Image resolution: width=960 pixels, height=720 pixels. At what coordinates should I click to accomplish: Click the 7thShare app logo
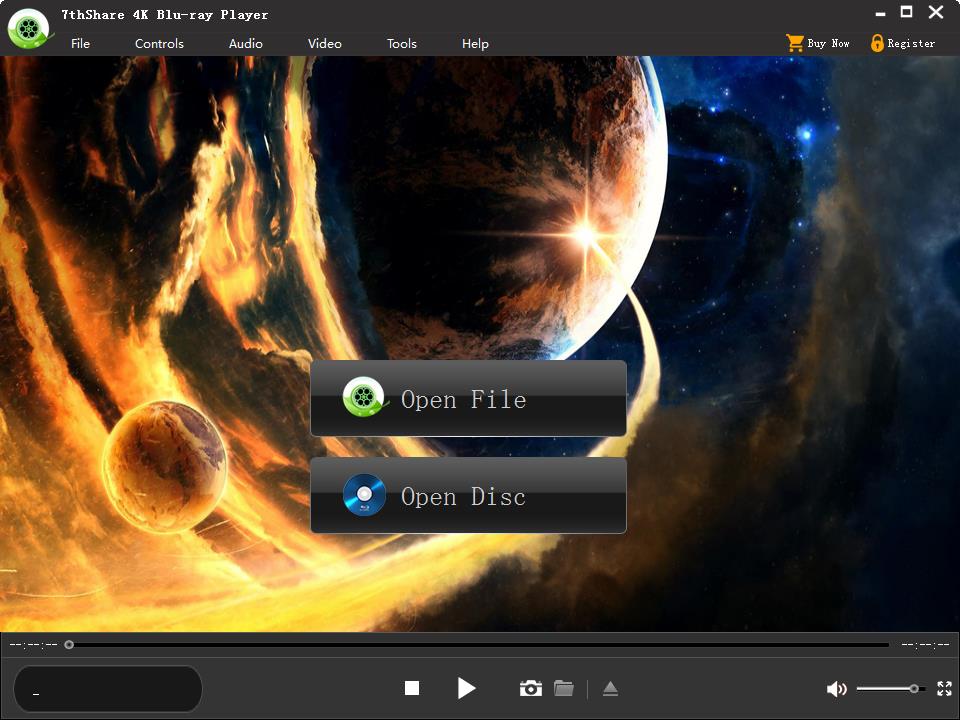tap(28, 29)
